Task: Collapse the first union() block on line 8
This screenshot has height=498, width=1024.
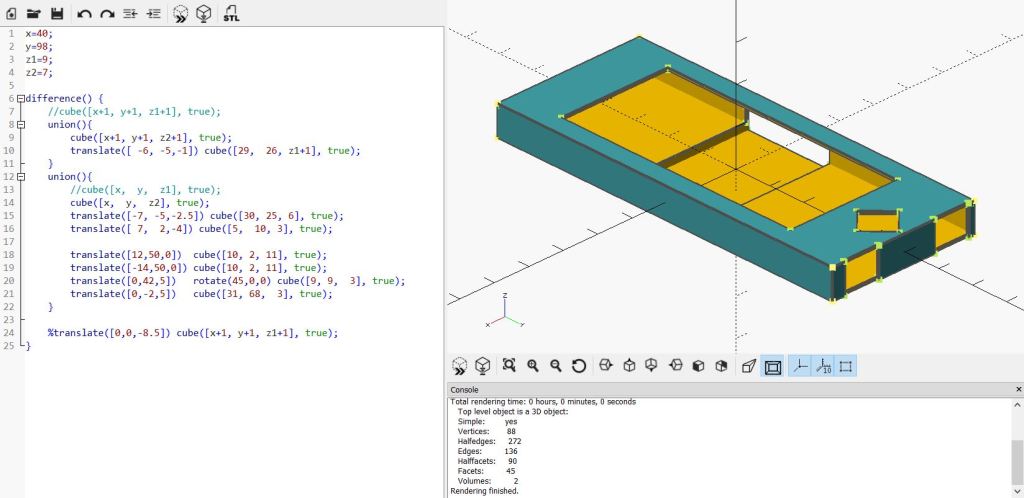Action: click(x=21, y=125)
